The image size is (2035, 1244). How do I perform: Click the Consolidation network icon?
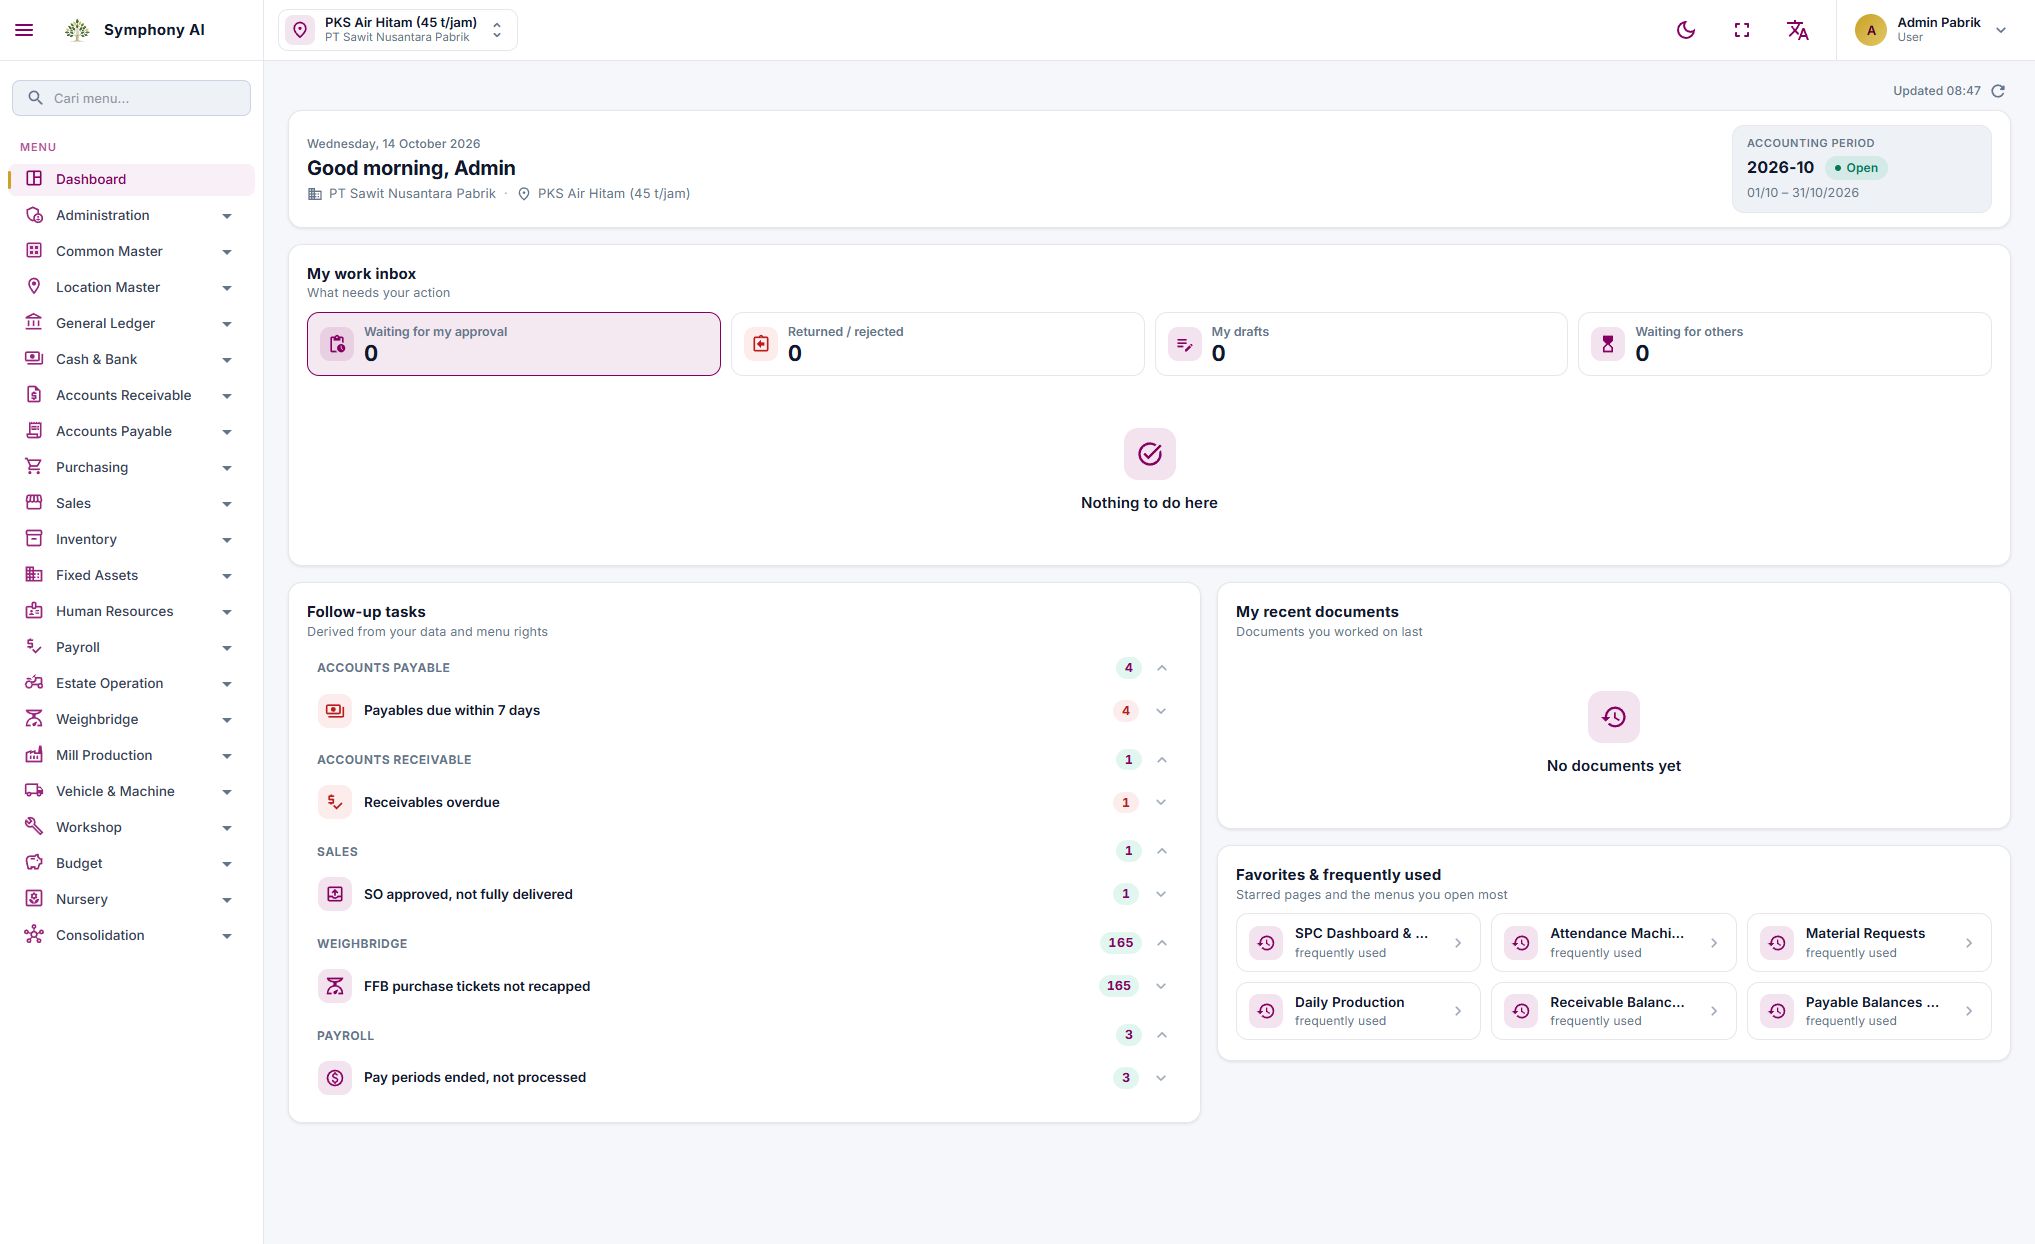point(34,935)
